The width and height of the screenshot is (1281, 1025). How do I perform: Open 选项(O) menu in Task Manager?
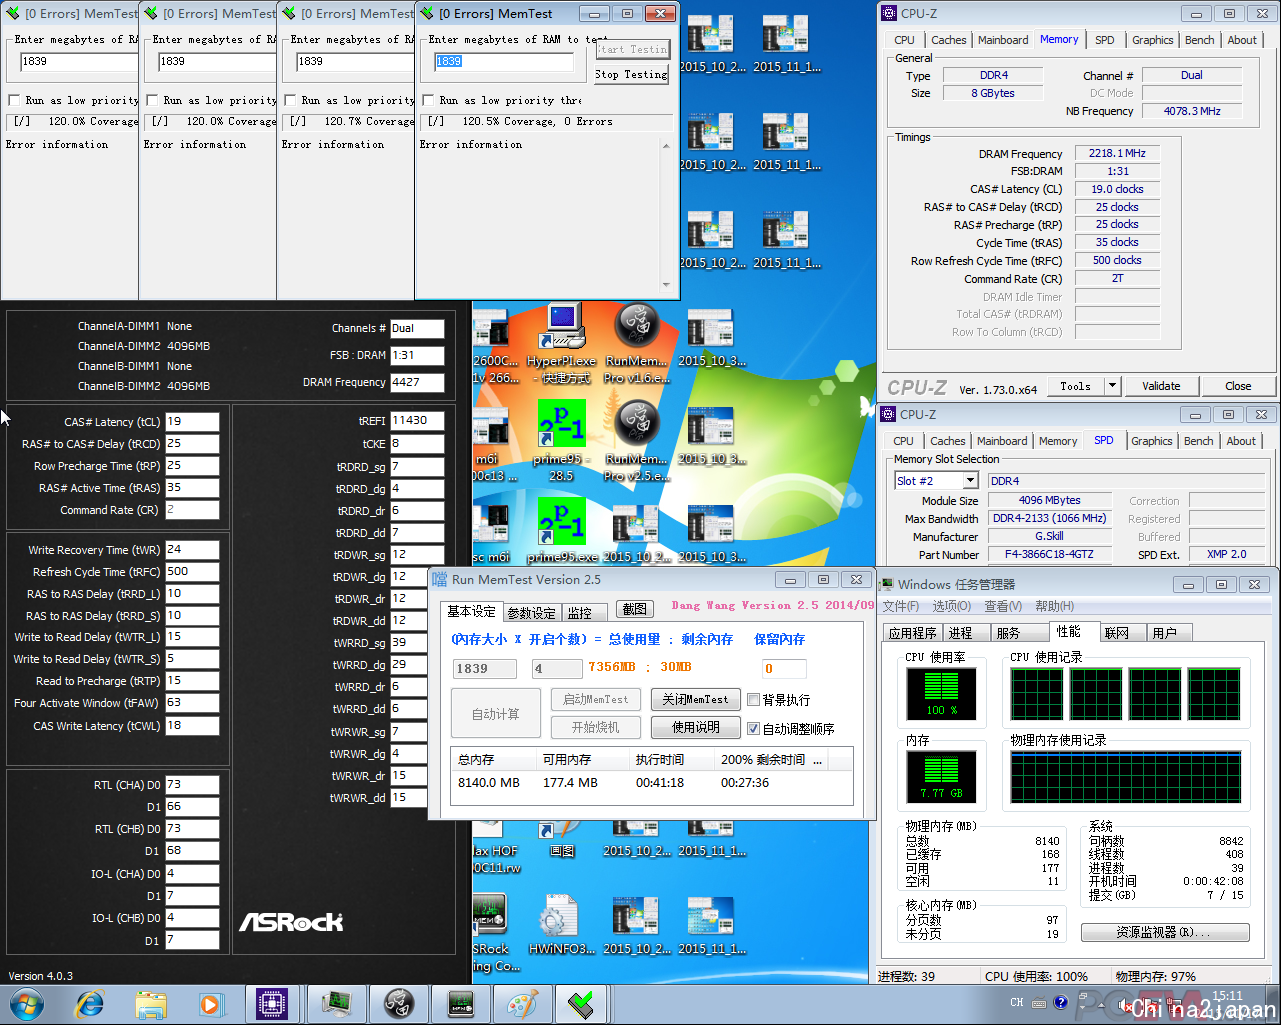click(x=952, y=606)
